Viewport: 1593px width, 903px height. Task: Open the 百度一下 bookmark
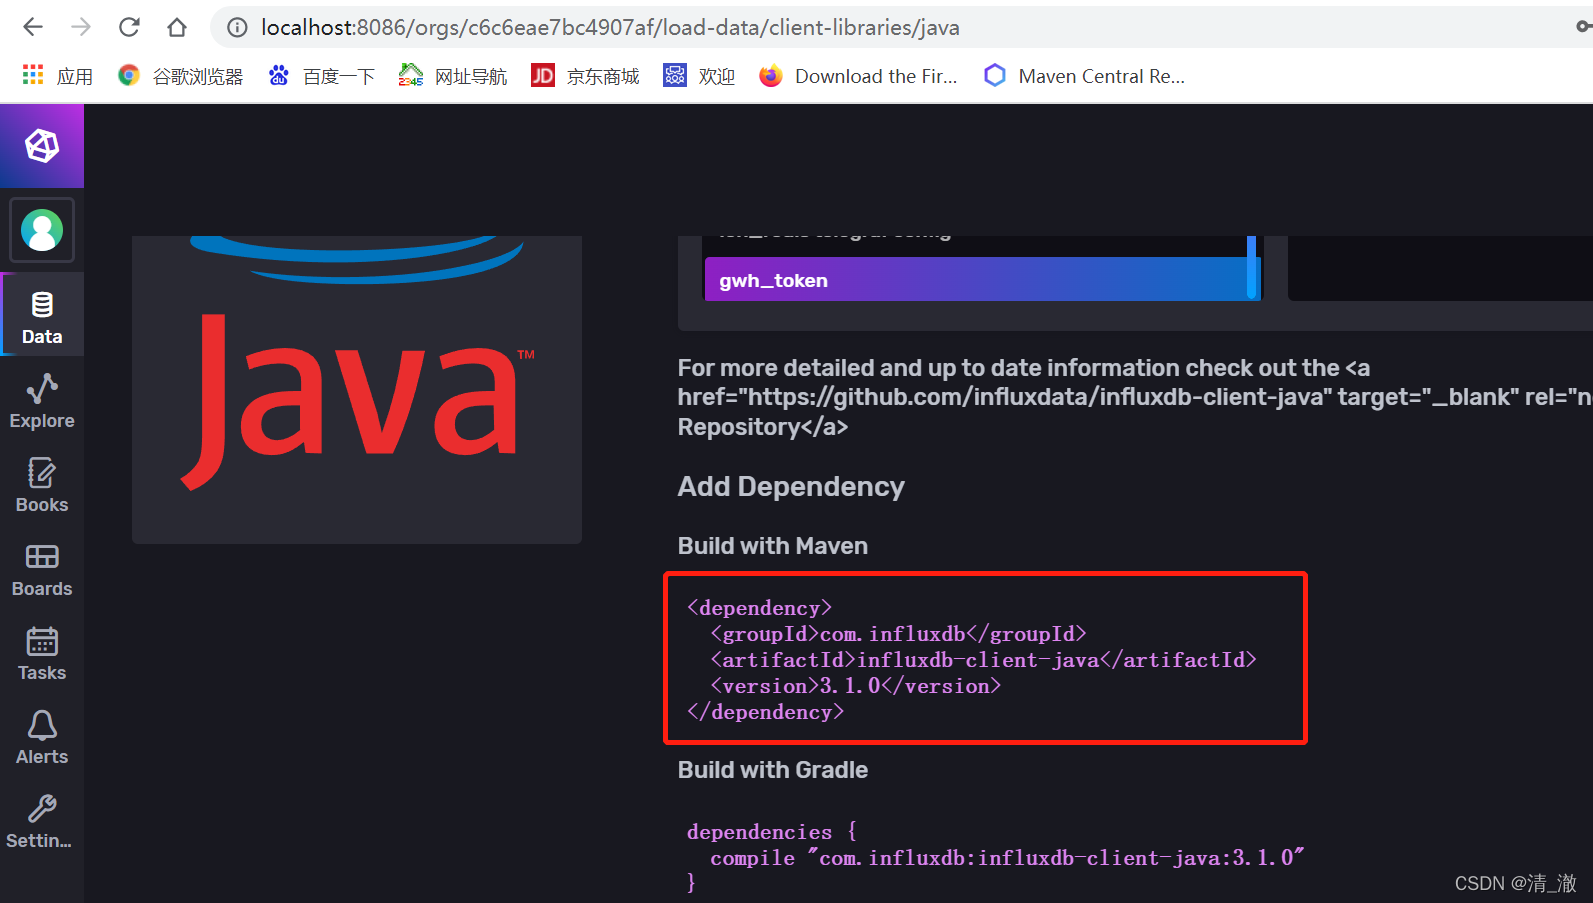point(322,76)
